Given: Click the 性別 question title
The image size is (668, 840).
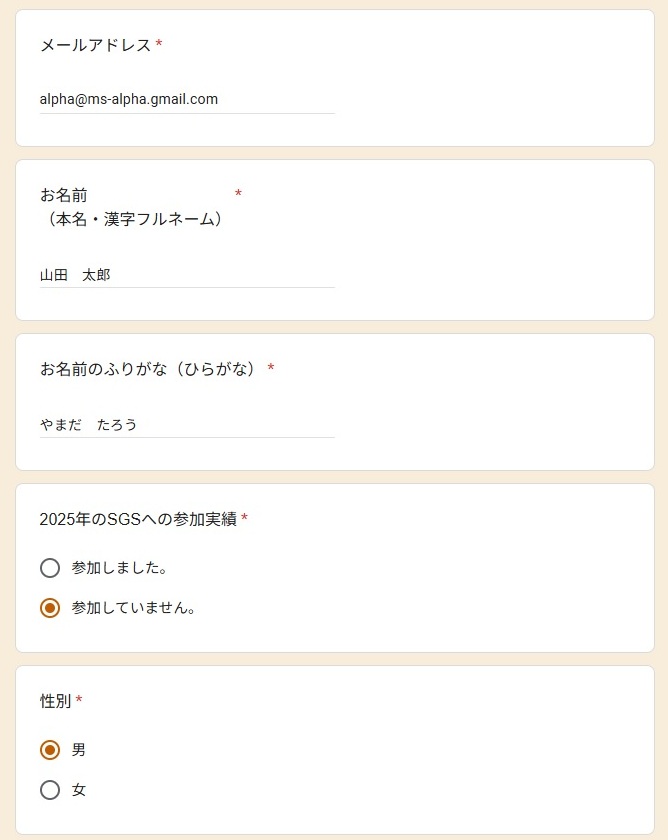Looking at the screenshot, I should point(55,701).
